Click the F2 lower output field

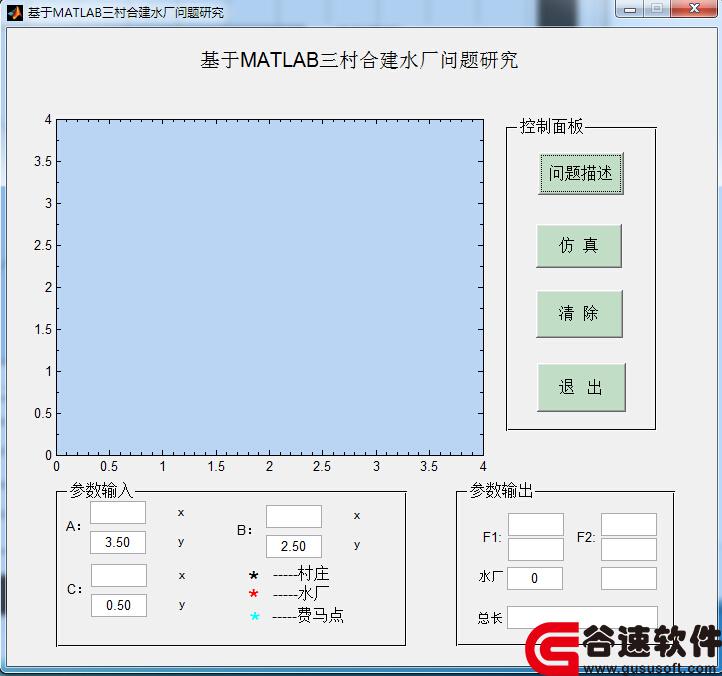[629, 549]
